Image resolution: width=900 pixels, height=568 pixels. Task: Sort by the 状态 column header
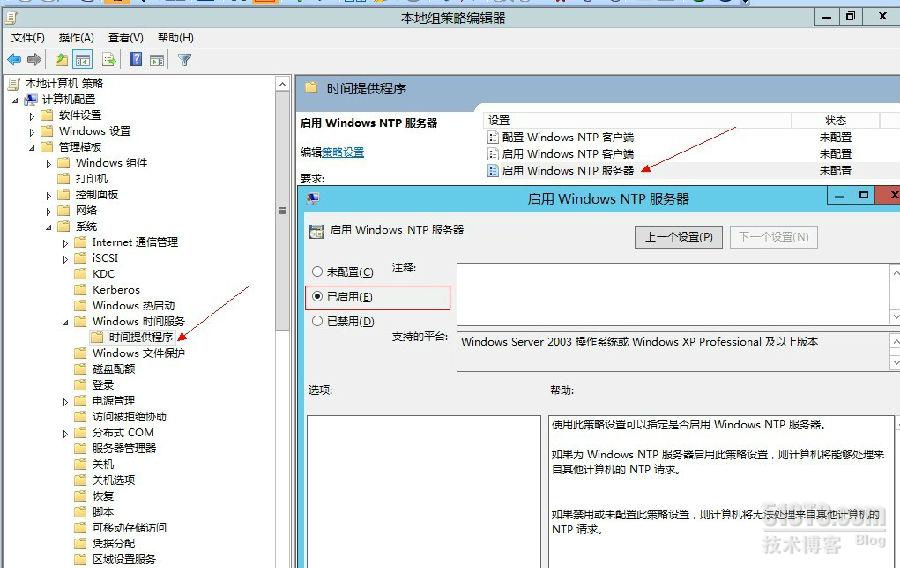[x=835, y=120]
